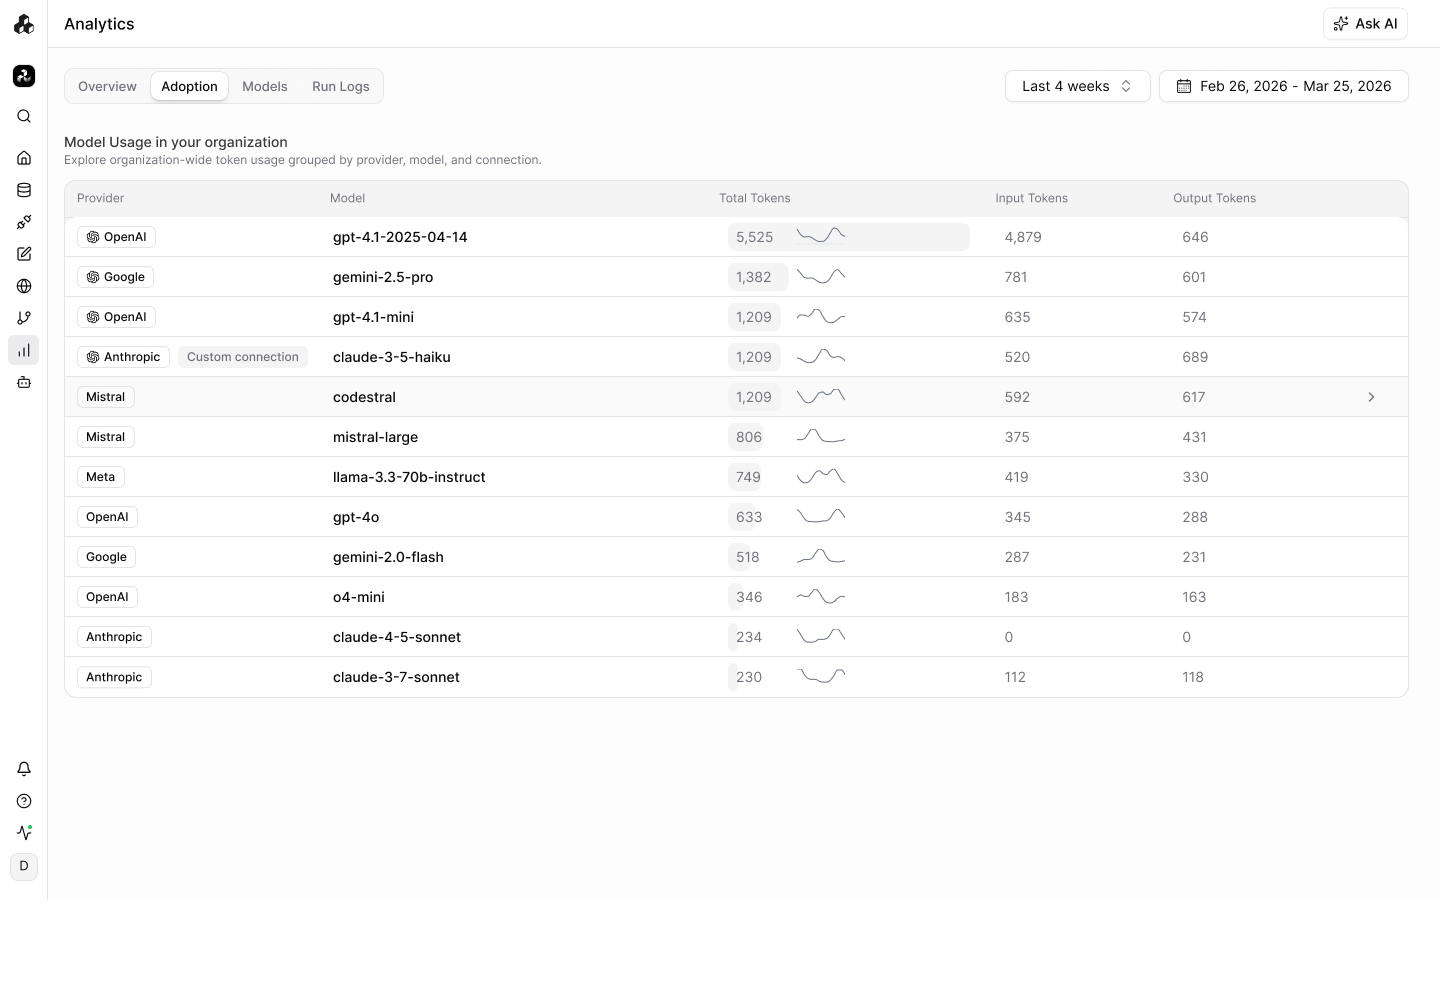Switch to the Models tab
This screenshot has height=993, width=1440.
[x=265, y=86]
